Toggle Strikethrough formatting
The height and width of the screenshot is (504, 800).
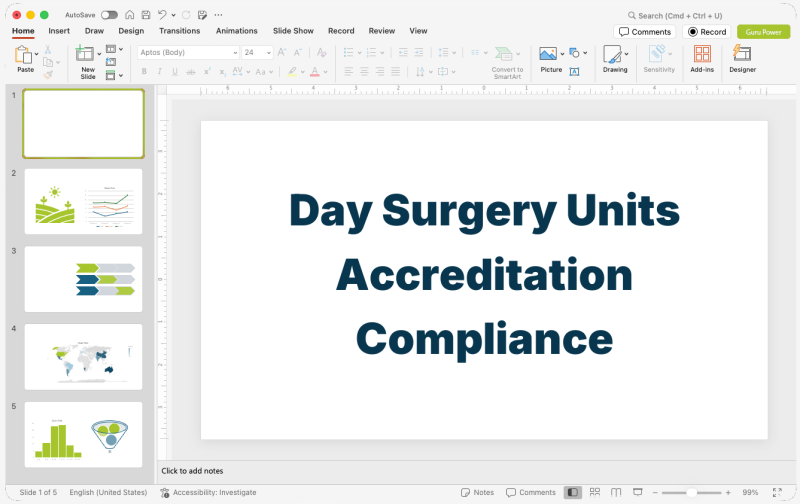pos(191,72)
